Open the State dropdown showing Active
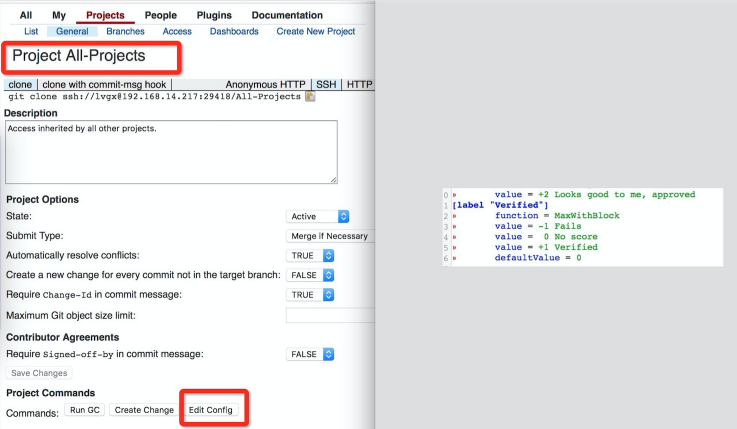 317,217
